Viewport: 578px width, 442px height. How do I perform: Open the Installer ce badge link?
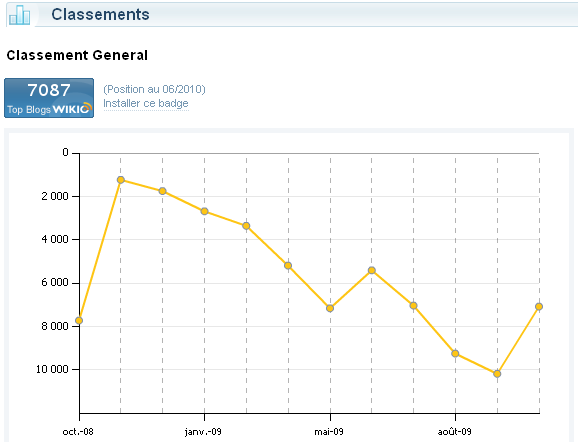146,103
